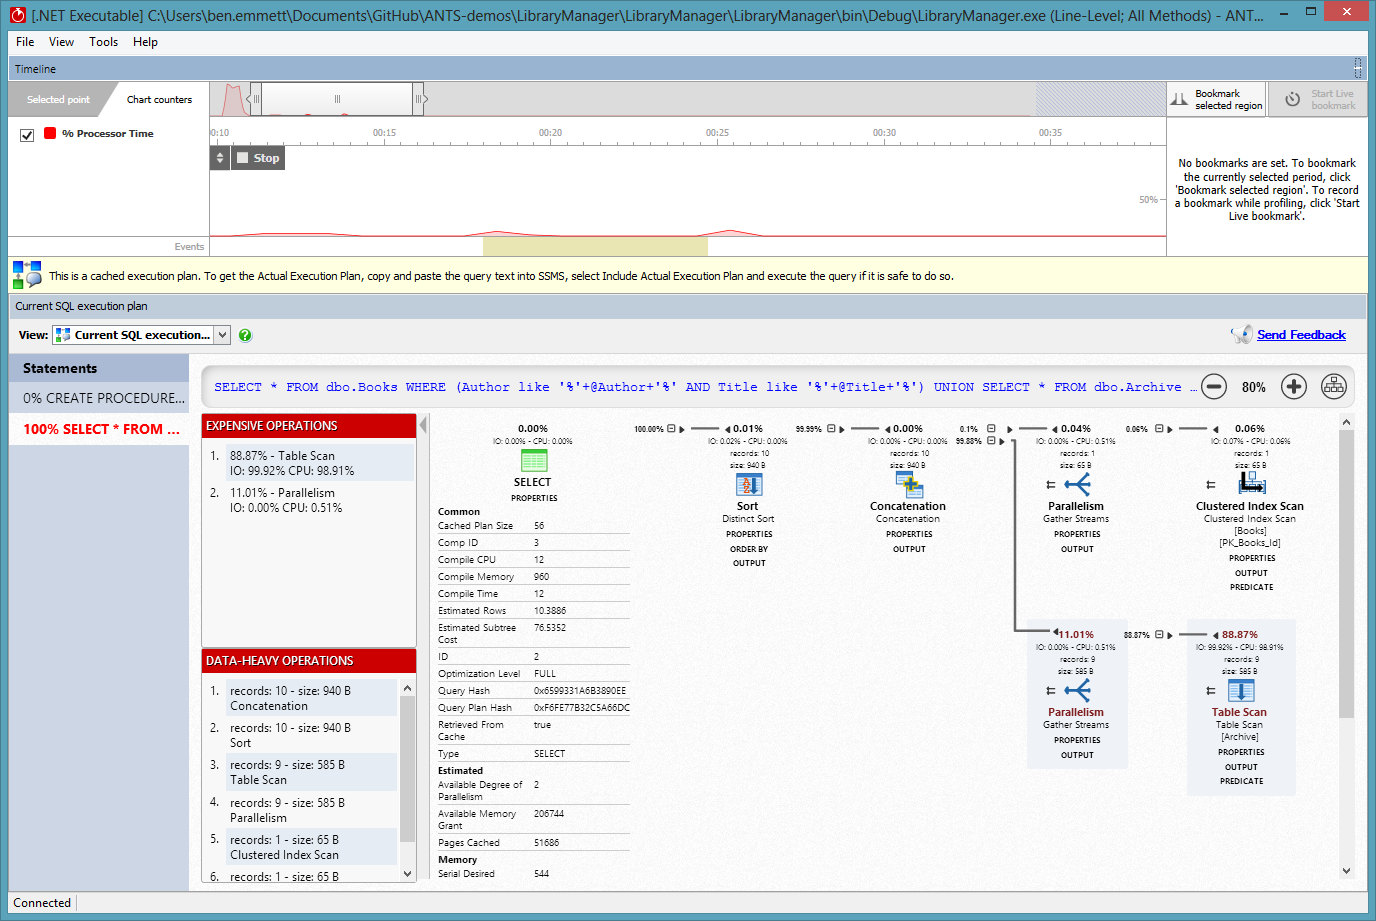The width and height of the screenshot is (1376, 921).
Task: Click the Table Scan operator icon
Action: tap(1241, 691)
